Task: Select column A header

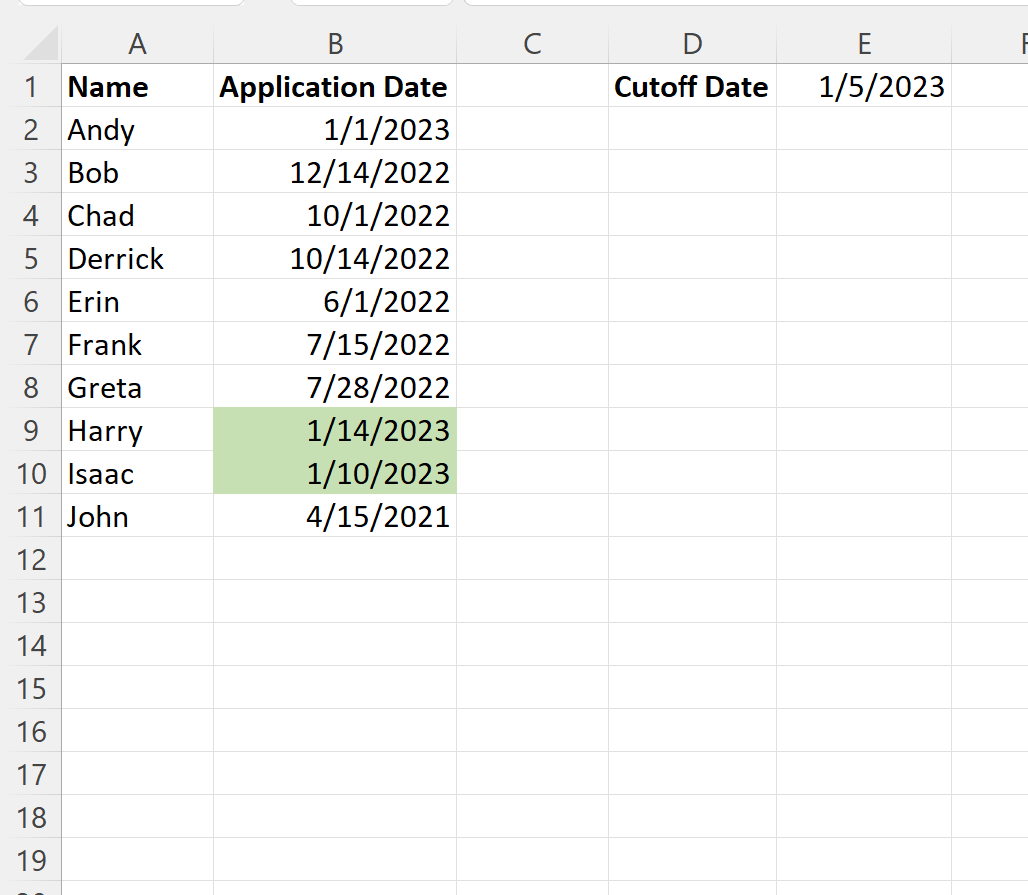Action: click(137, 44)
